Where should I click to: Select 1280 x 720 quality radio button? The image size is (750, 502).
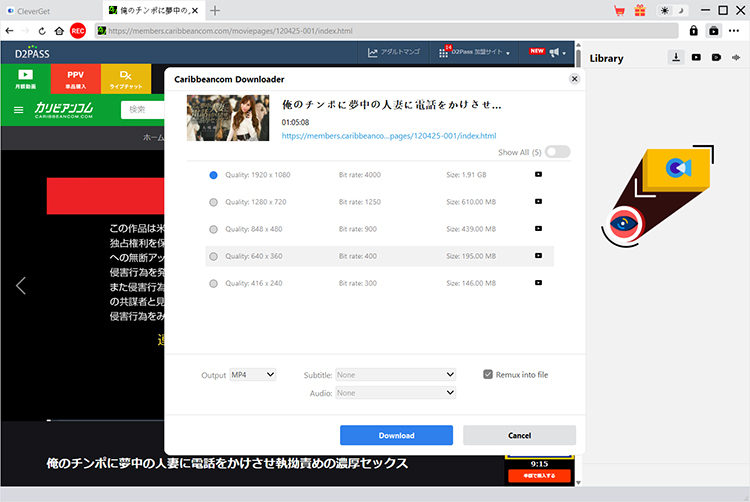point(213,202)
